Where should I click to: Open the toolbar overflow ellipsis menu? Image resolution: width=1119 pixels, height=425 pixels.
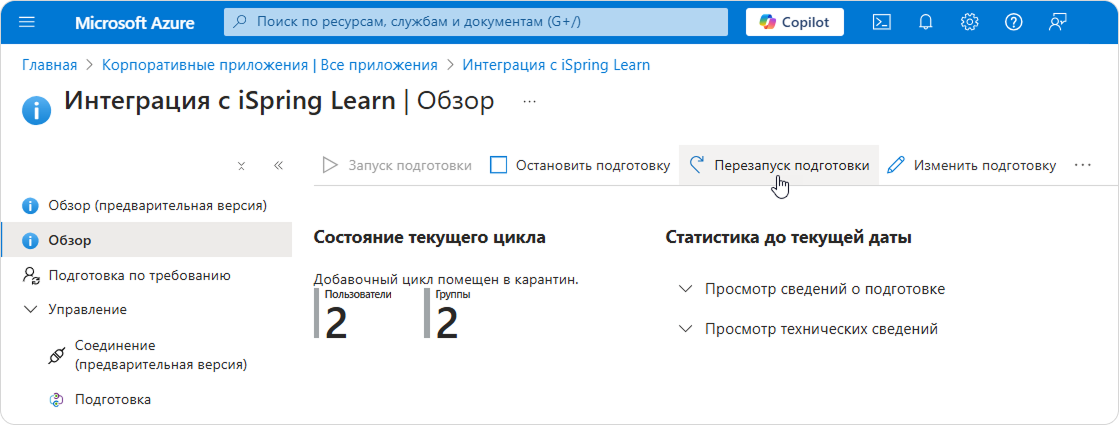pyautogui.click(x=1083, y=165)
